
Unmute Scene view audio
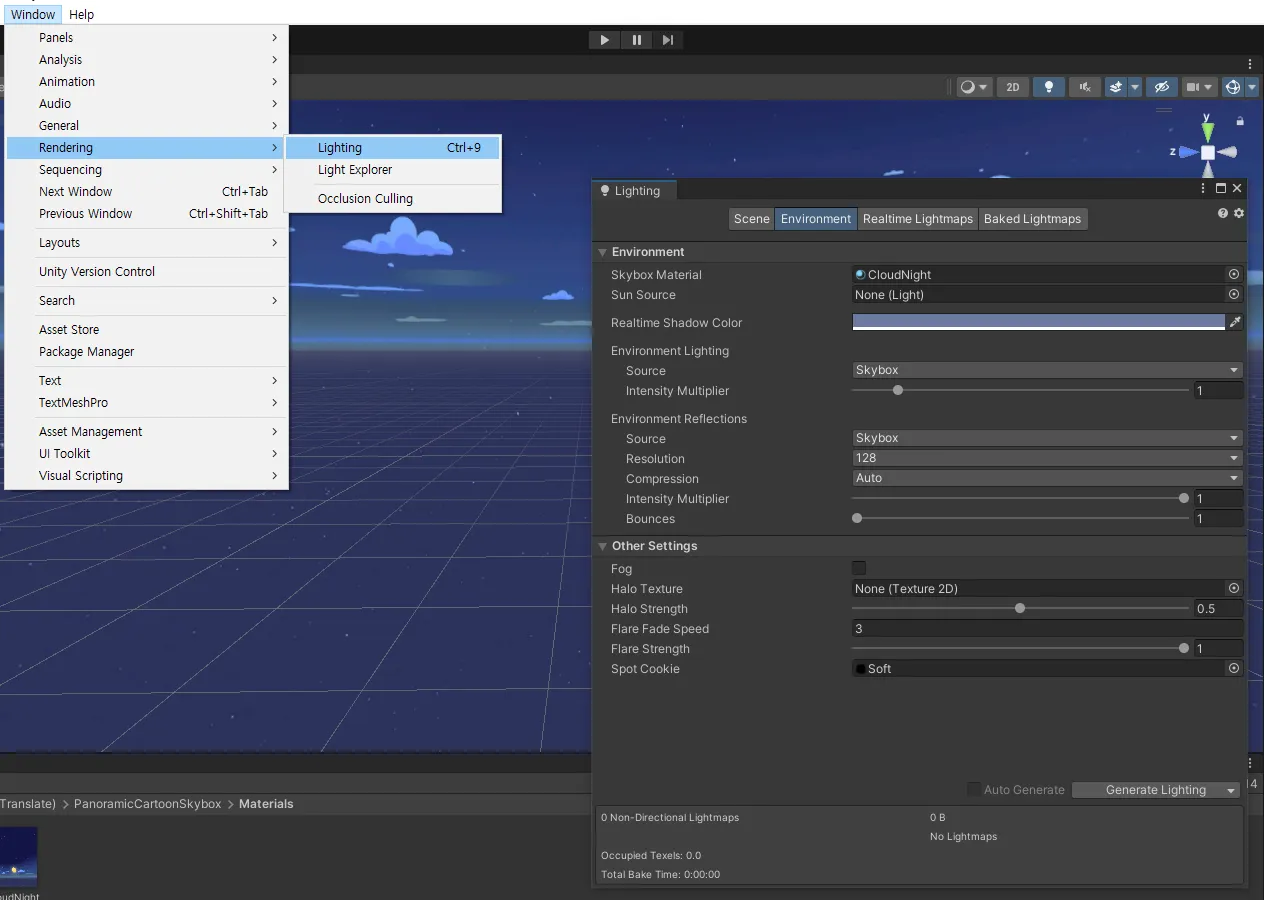(x=1084, y=87)
